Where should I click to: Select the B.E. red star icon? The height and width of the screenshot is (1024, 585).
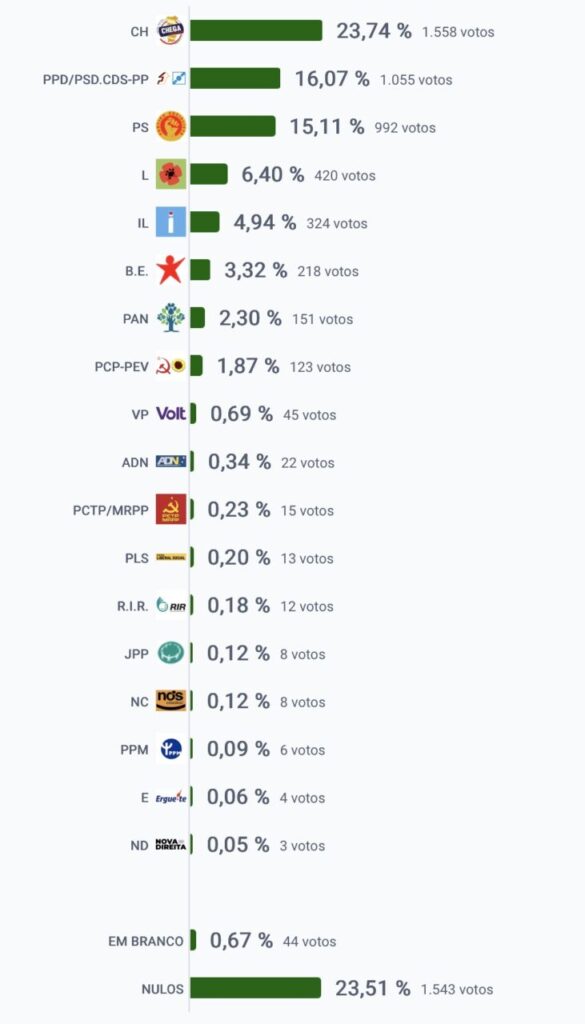170,270
